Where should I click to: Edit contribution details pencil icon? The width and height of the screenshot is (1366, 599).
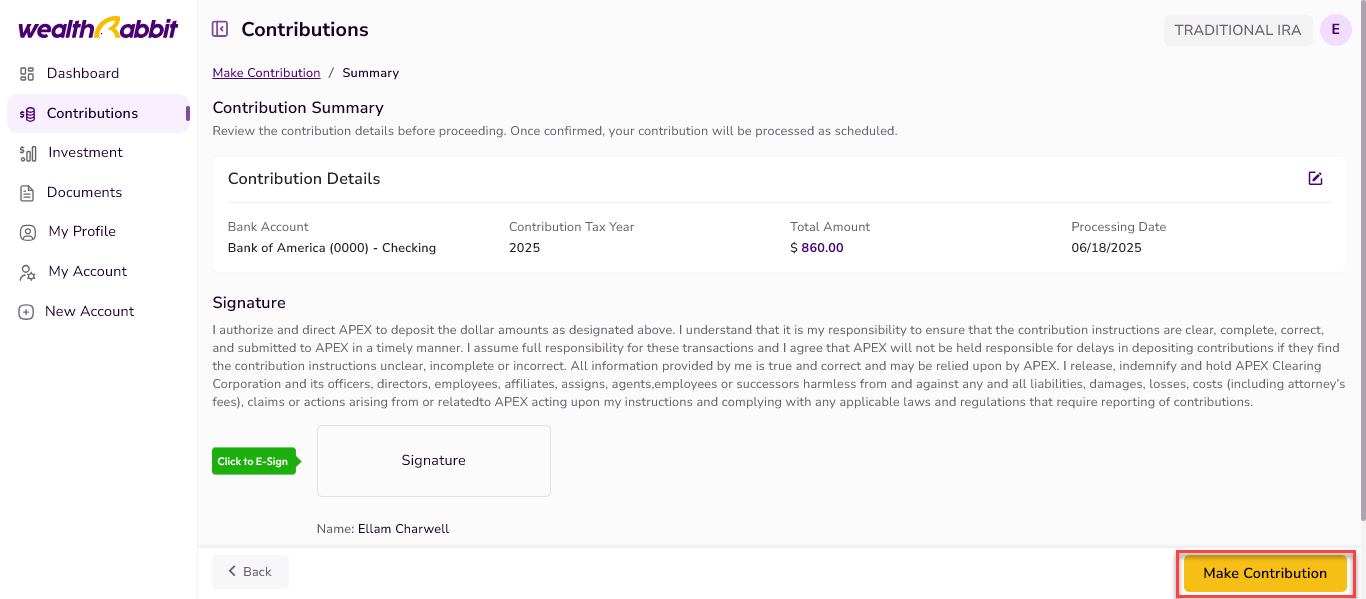[x=1315, y=179]
